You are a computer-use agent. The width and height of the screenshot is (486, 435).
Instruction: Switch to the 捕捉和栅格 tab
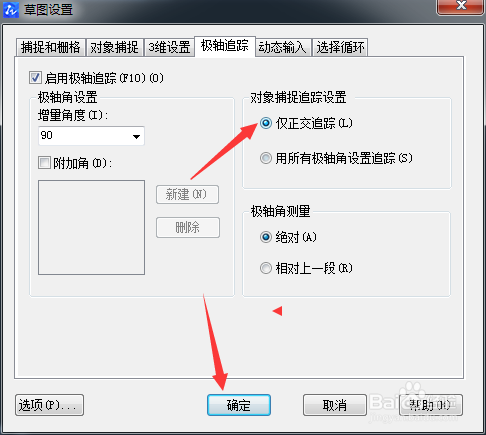(51, 47)
